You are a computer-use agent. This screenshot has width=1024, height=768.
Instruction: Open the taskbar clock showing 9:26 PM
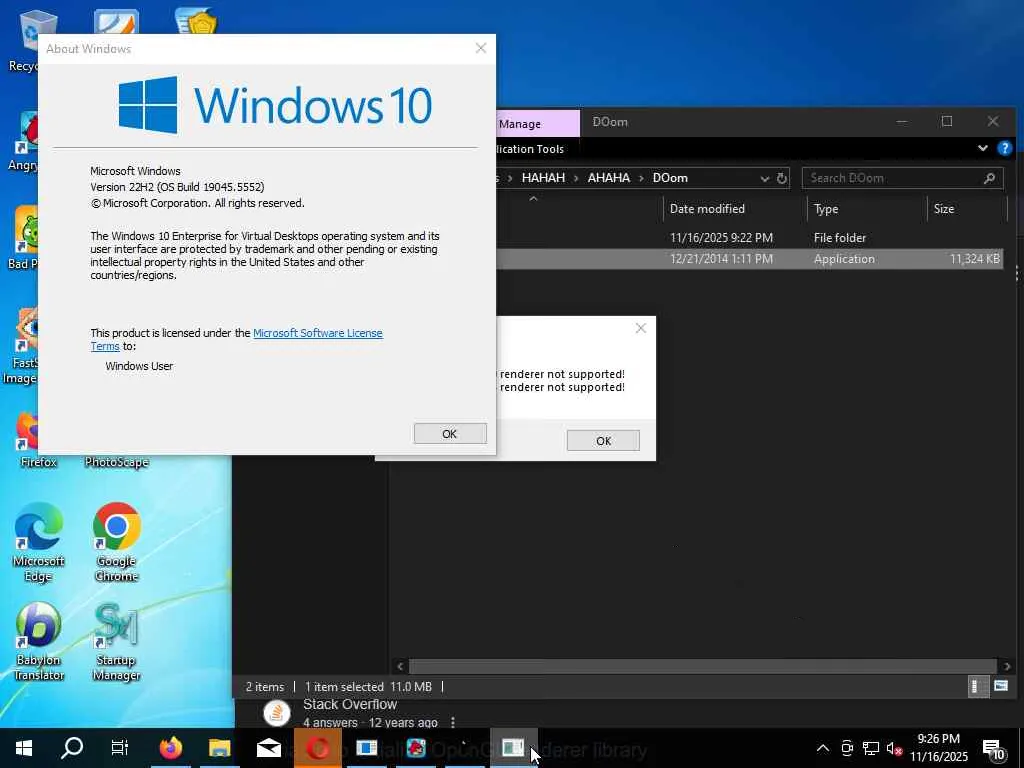click(x=938, y=748)
